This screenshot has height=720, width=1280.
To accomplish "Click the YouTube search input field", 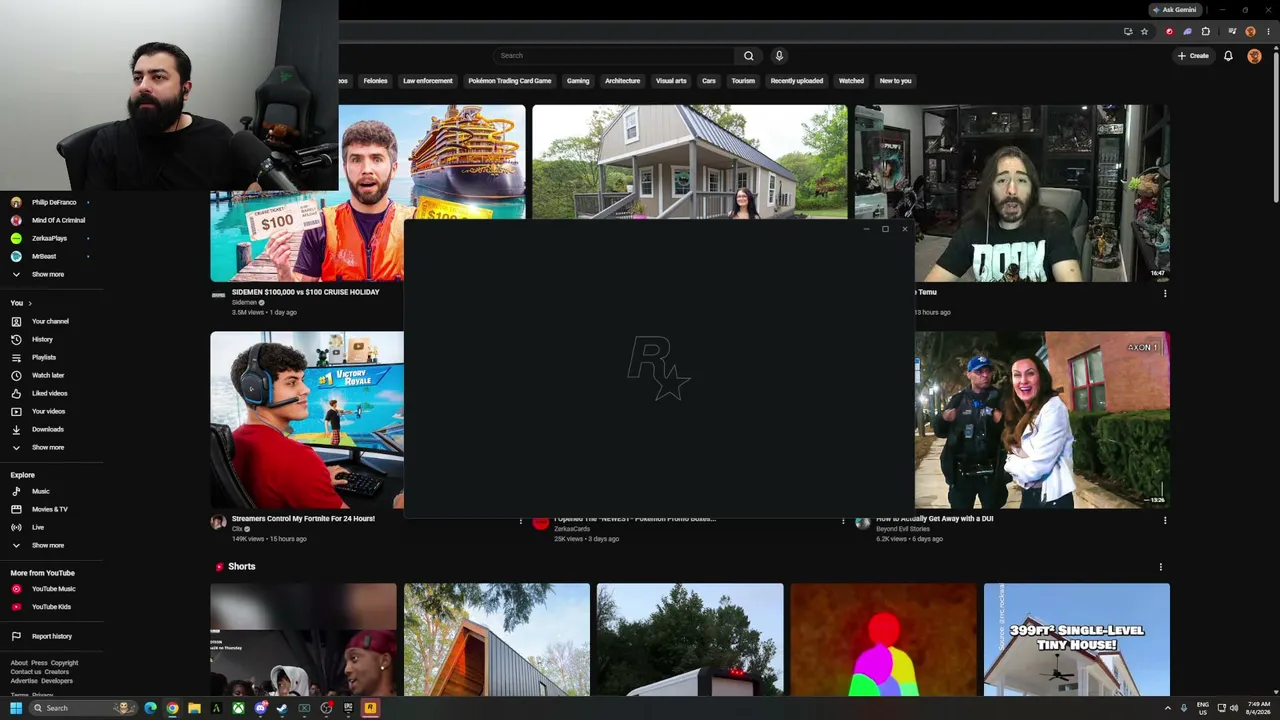I will coord(613,56).
